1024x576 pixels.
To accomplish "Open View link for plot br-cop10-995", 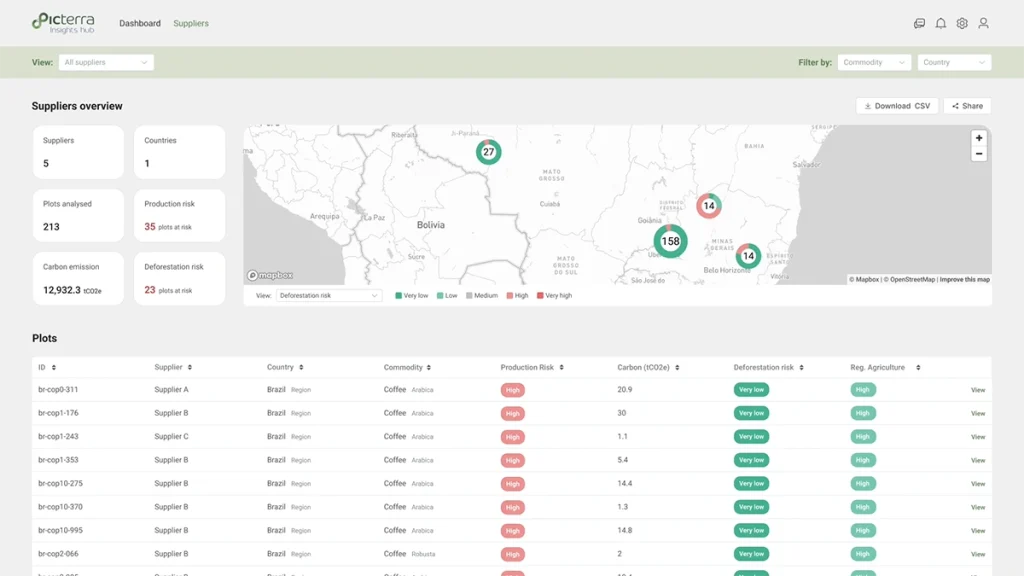I will click(978, 531).
